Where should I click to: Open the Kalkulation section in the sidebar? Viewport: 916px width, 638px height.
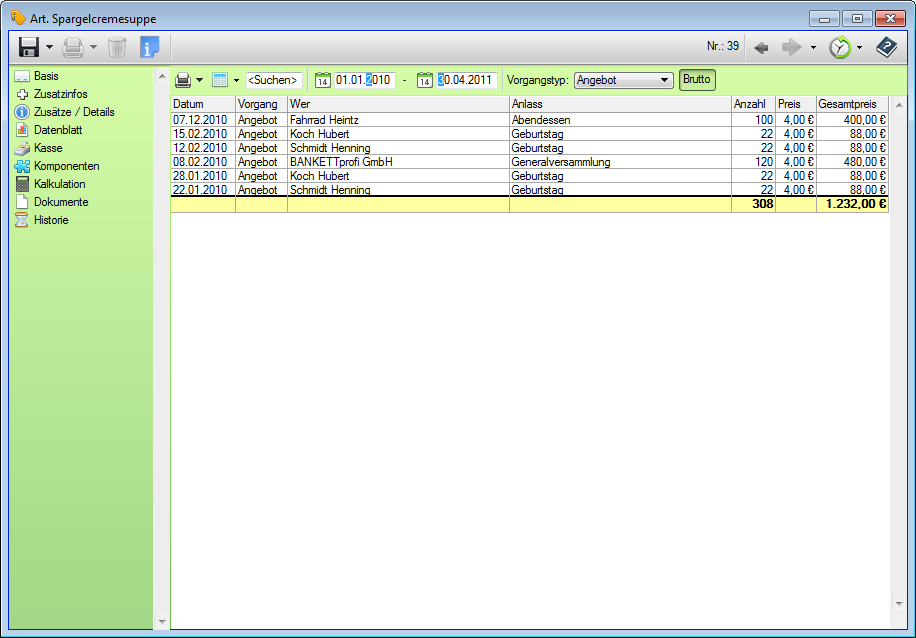(59, 184)
